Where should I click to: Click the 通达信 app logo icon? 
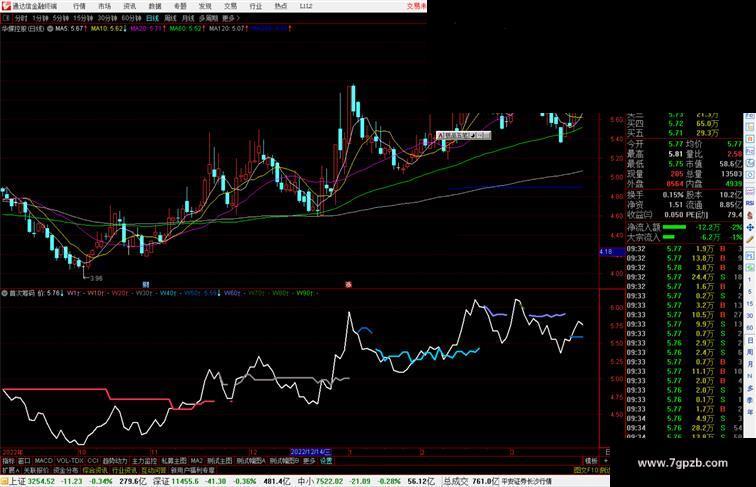click(x=6, y=6)
